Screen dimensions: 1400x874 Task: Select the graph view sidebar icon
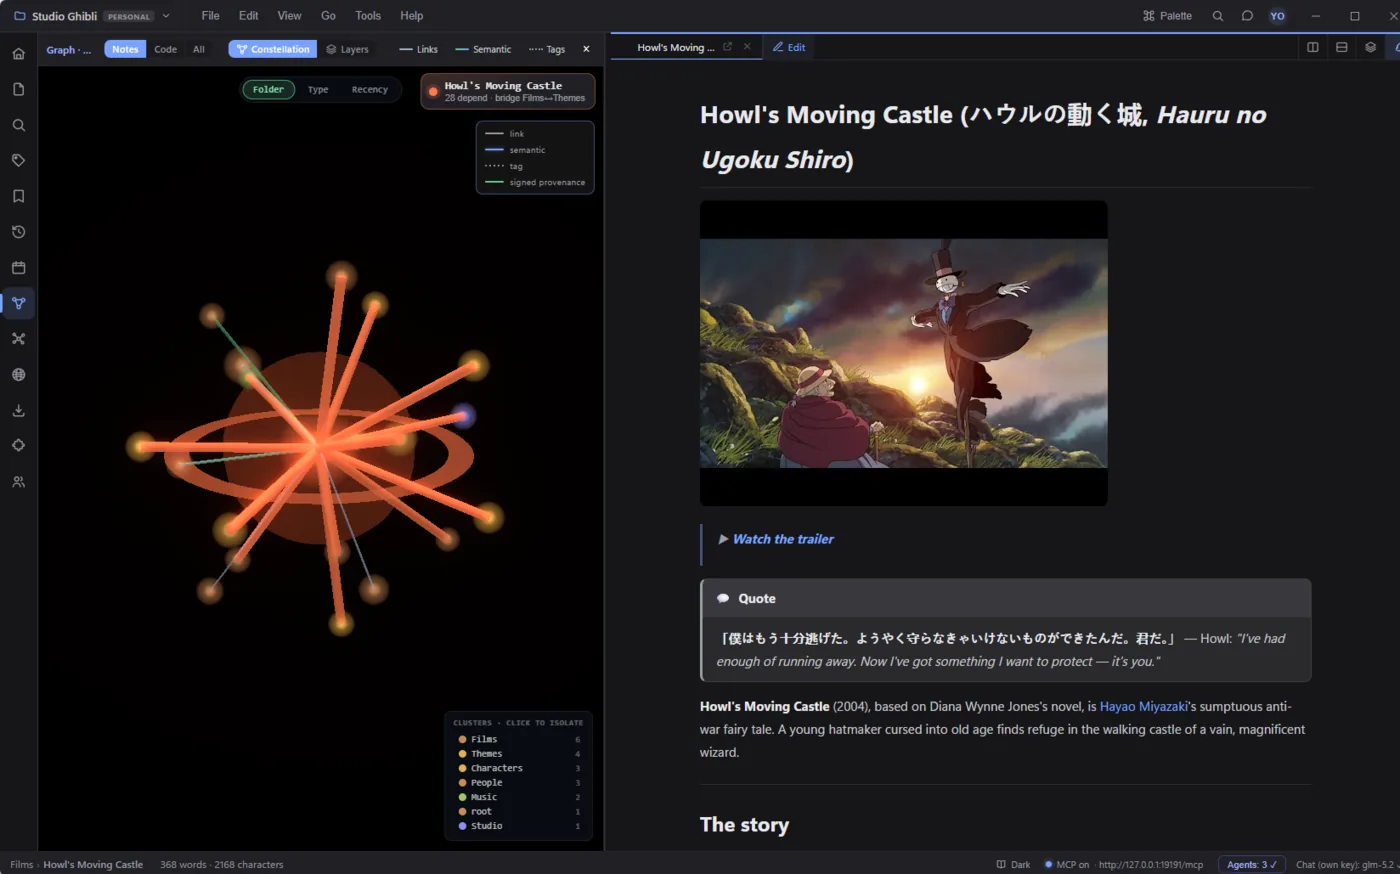click(x=18, y=303)
